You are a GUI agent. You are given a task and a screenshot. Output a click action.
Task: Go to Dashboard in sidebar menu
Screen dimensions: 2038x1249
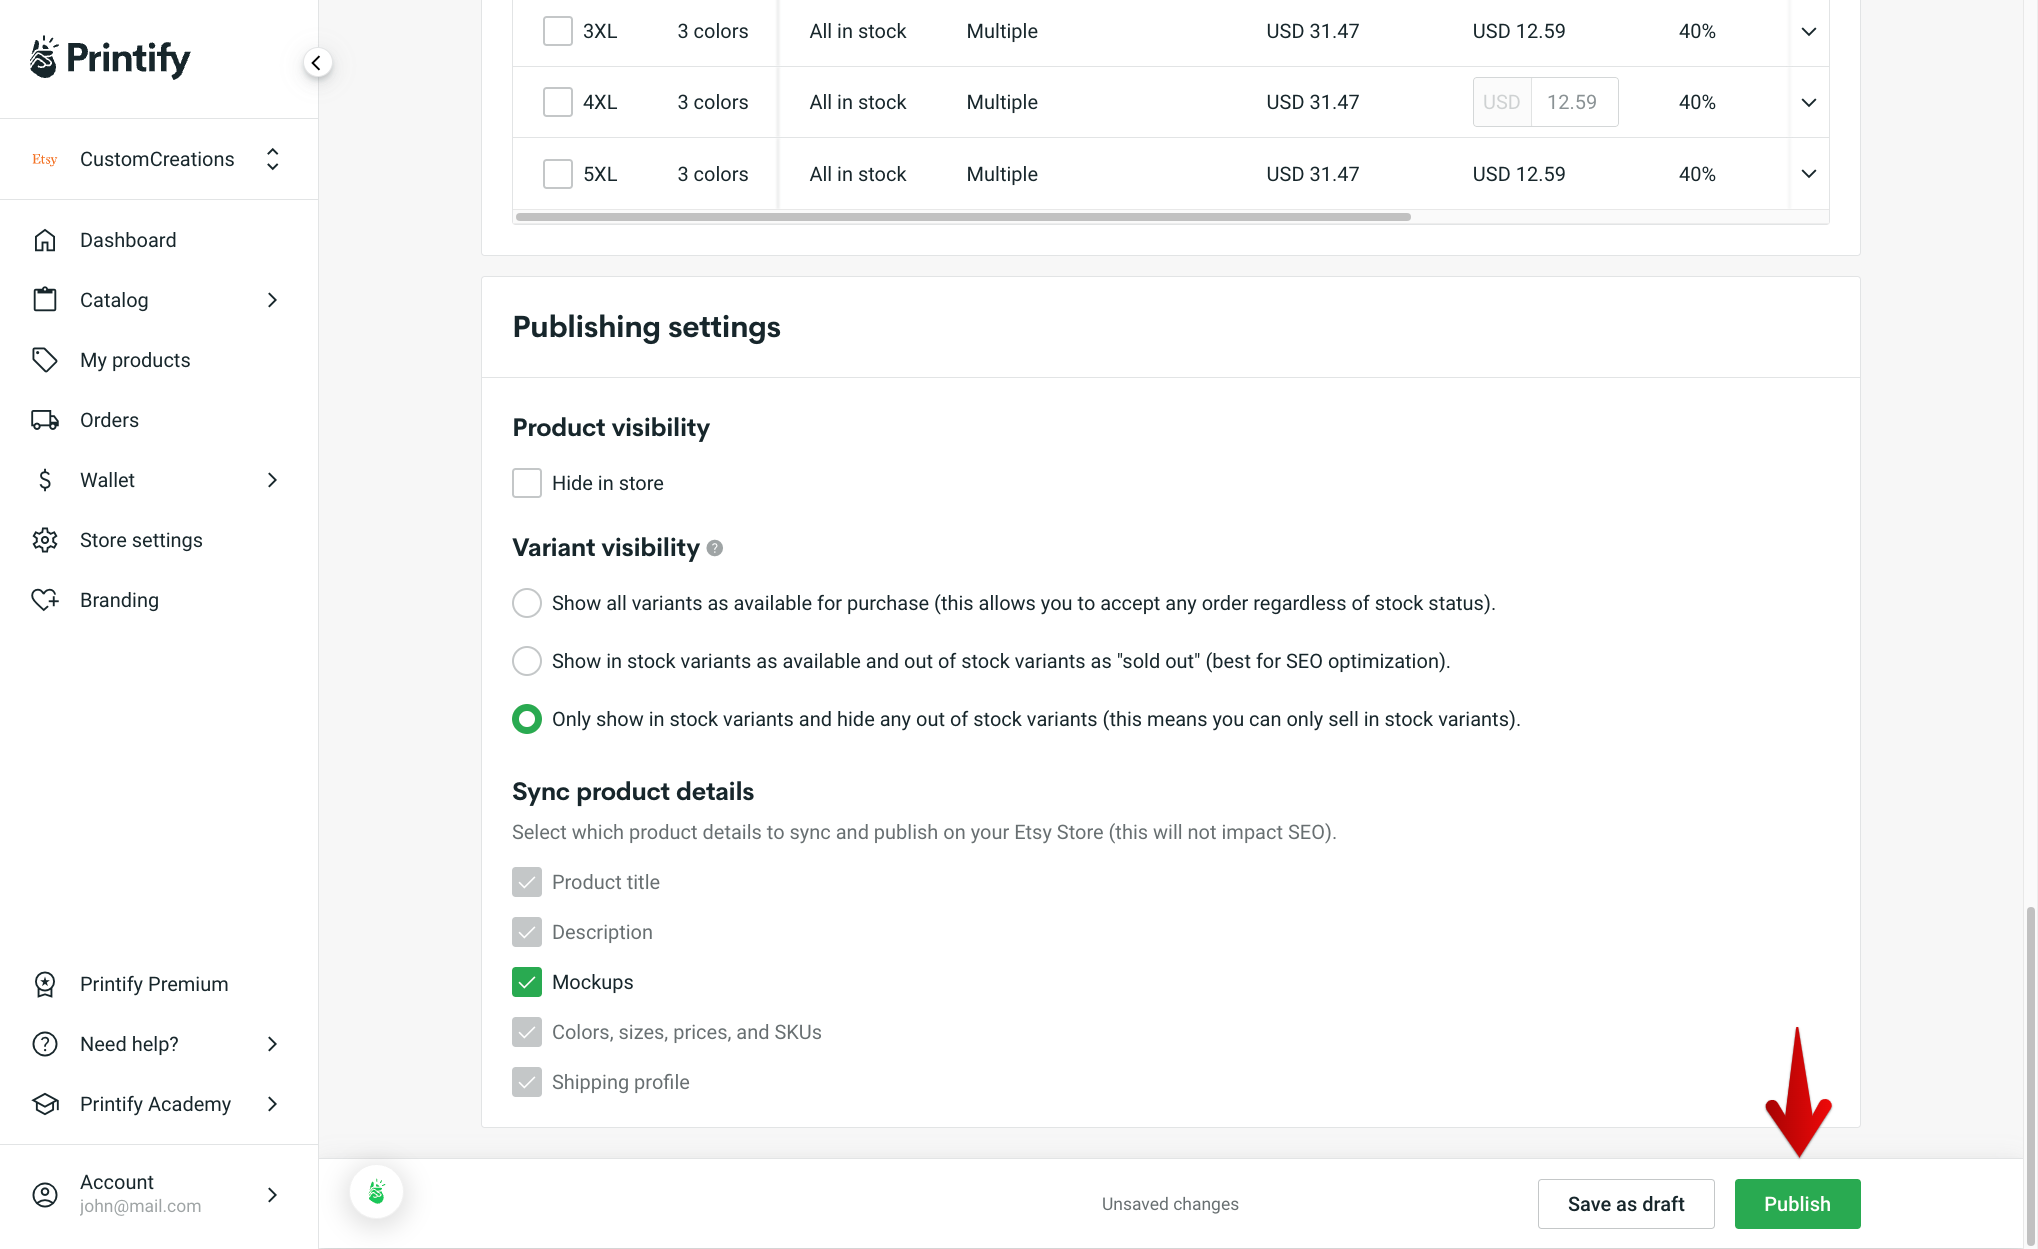click(x=128, y=240)
